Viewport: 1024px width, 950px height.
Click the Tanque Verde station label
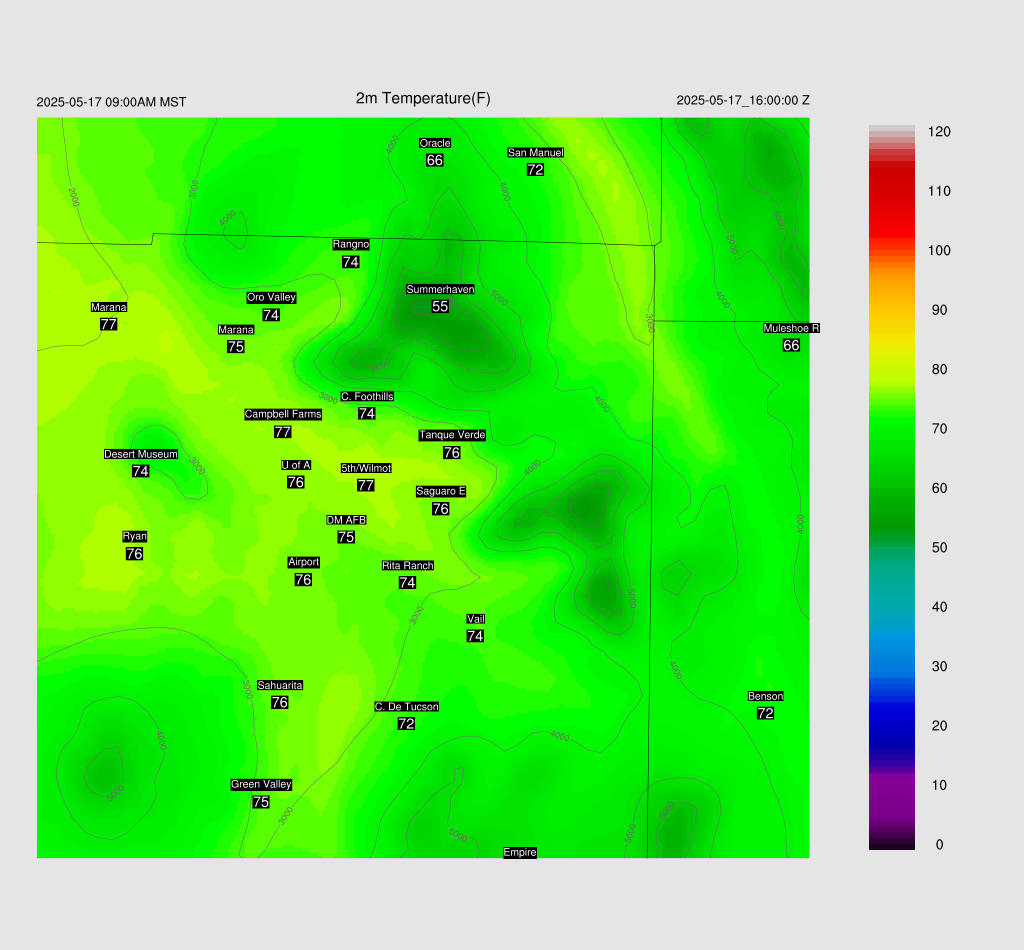coord(452,435)
